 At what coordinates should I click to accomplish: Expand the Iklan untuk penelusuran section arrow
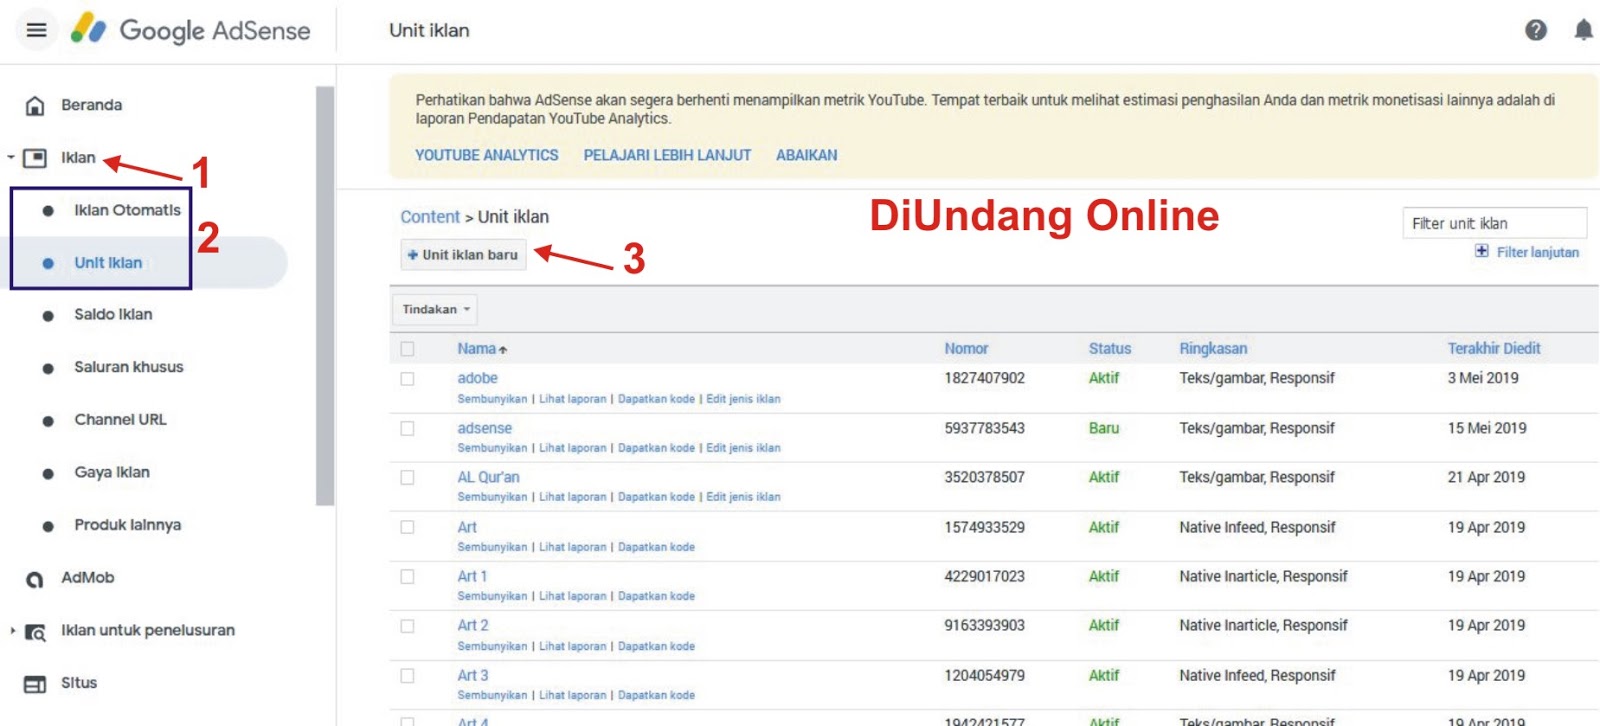tap(12, 630)
